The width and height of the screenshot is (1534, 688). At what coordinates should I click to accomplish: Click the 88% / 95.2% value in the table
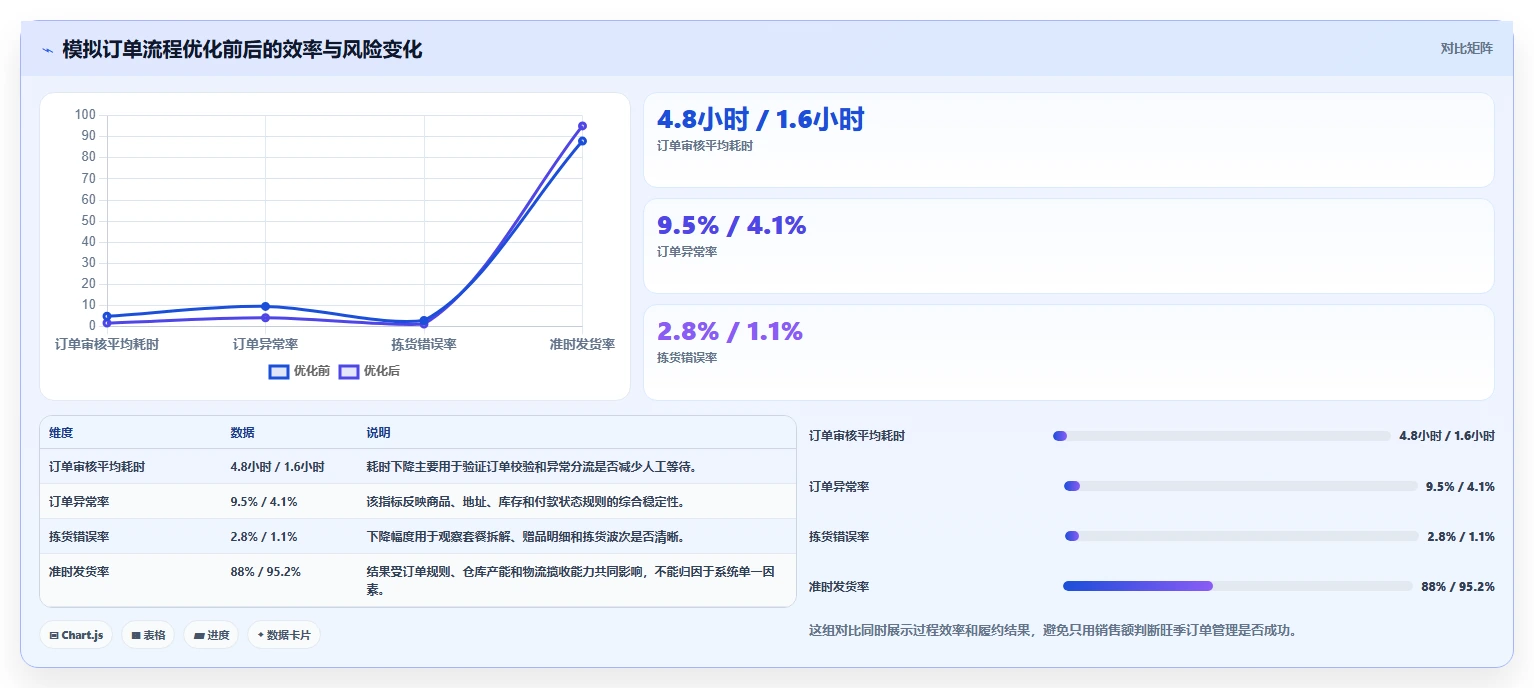265,572
